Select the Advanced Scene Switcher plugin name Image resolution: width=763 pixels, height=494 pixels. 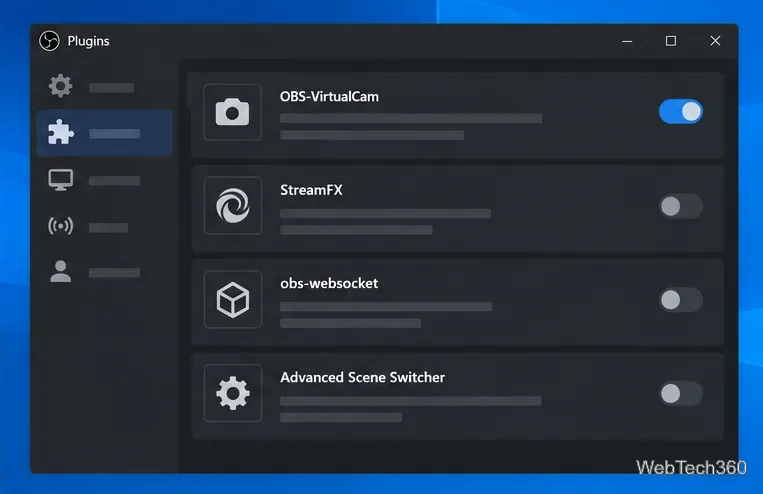(363, 378)
